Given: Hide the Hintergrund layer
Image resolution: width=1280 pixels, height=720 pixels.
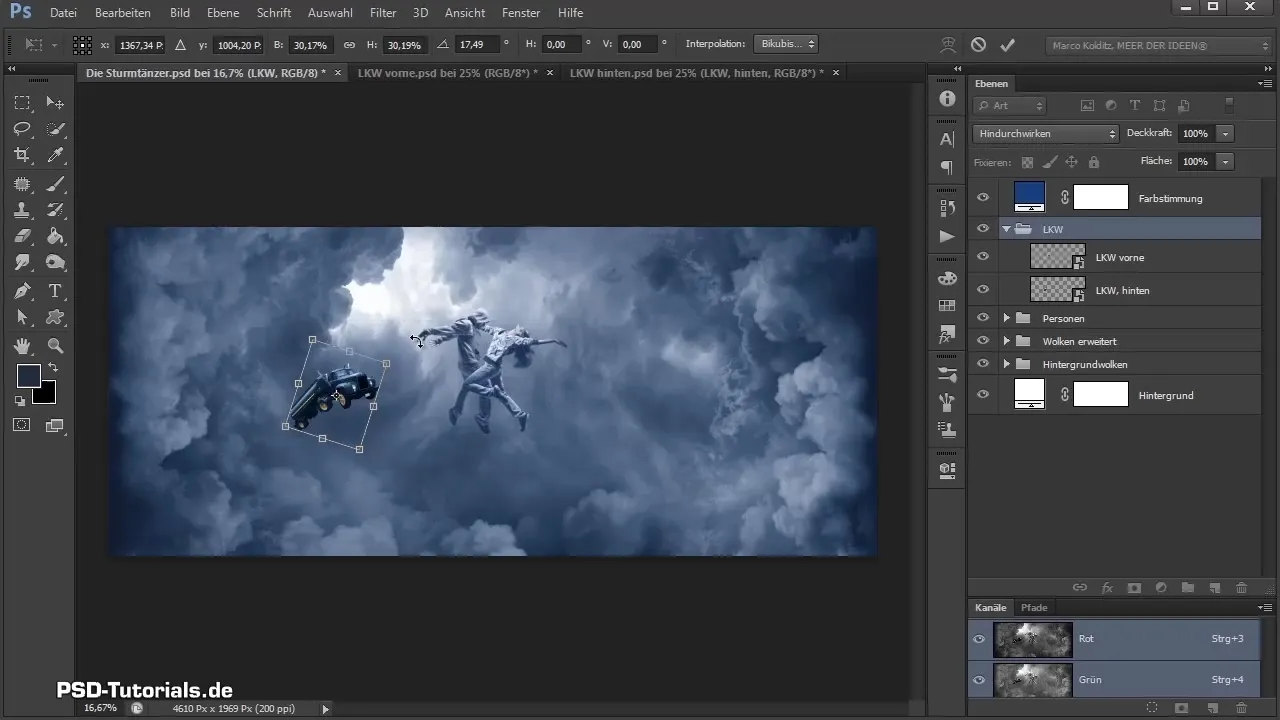Looking at the screenshot, I should tap(983, 395).
